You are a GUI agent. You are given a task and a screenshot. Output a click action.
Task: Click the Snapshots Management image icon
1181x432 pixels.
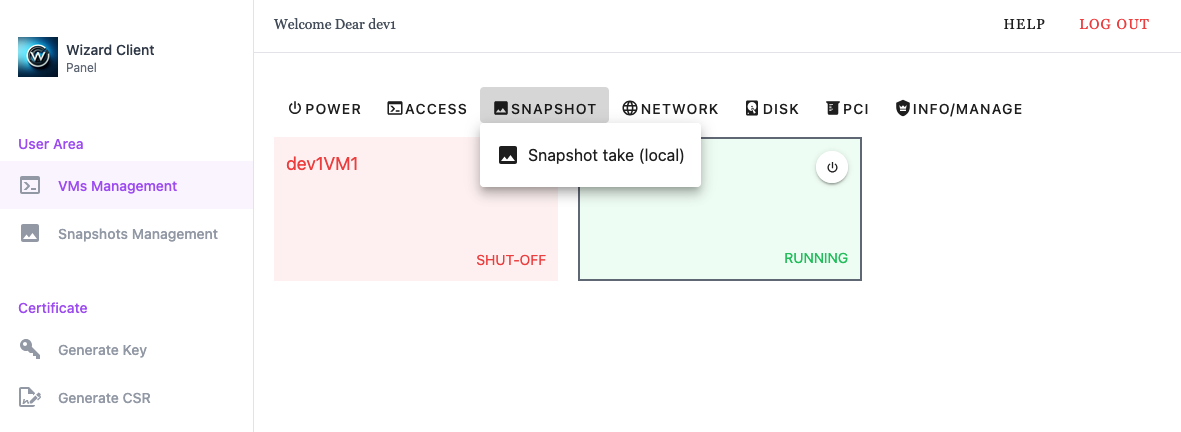tap(30, 234)
